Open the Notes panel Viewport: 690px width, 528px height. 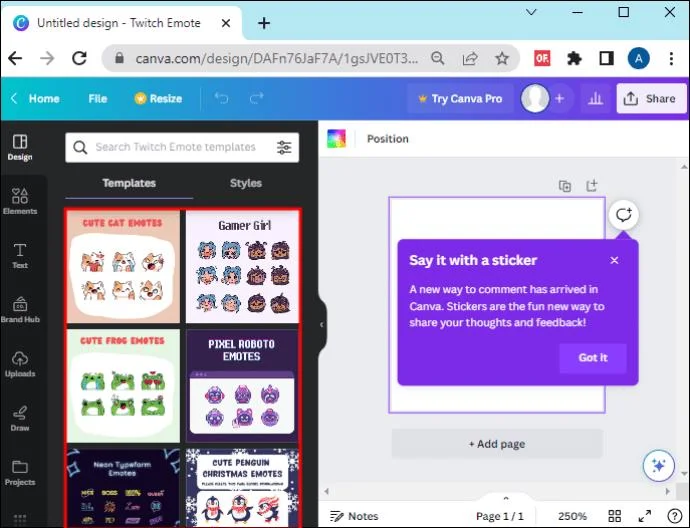click(x=355, y=516)
